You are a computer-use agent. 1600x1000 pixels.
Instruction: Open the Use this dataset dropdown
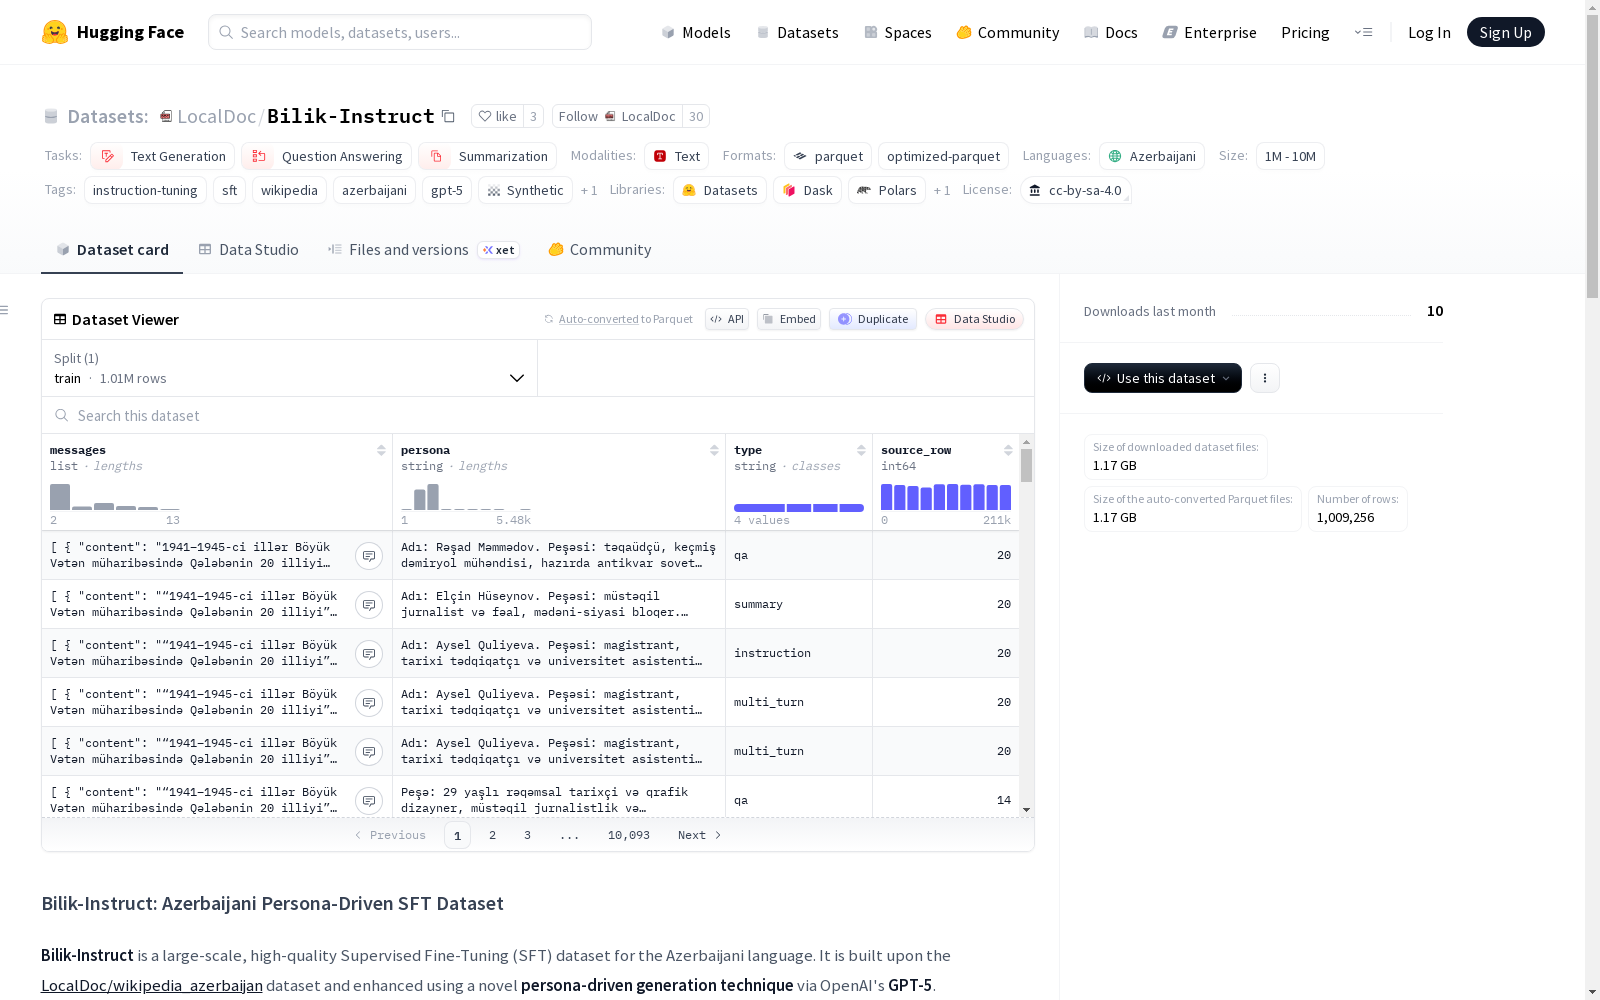(x=1163, y=378)
